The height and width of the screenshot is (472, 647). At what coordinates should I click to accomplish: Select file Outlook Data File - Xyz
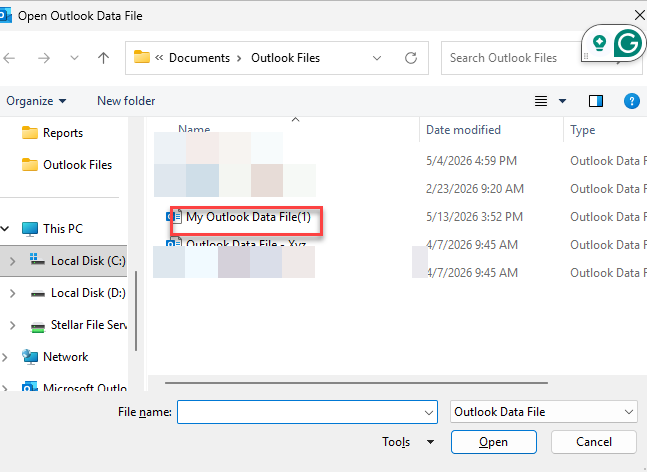pos(246,243)
